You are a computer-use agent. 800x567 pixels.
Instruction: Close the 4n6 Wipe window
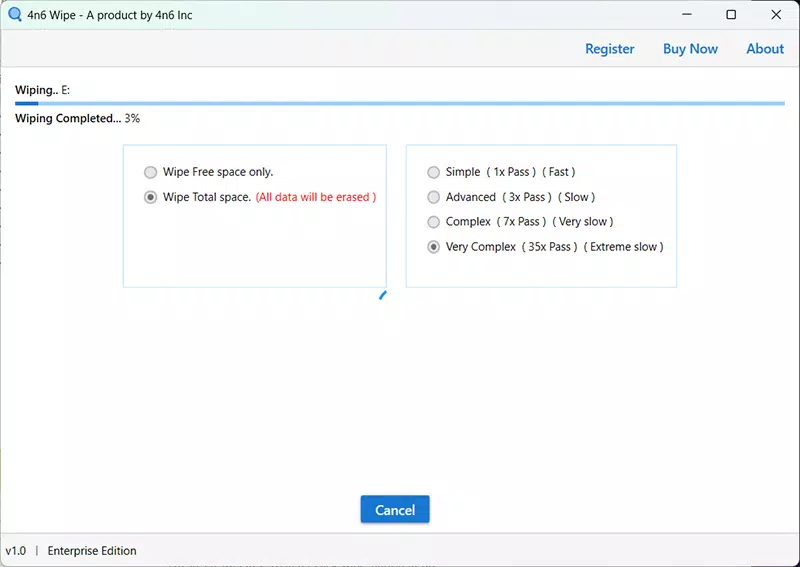pyautogui.click(x=776, y=15)
